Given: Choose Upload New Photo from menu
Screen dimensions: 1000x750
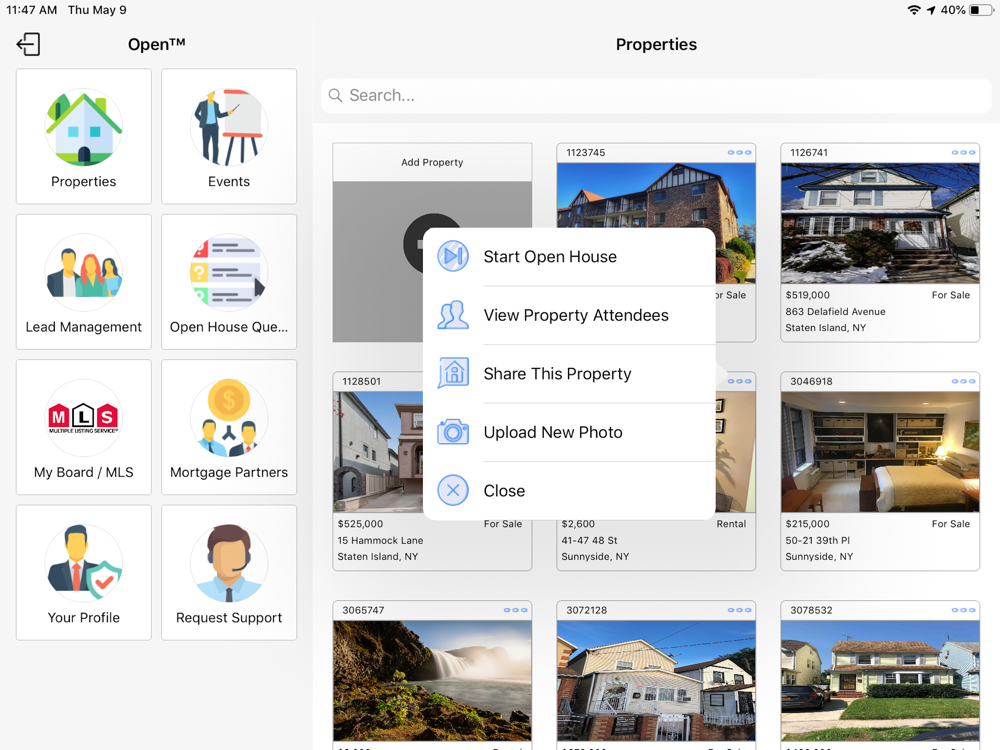Looking at the screenshot, I should 569,432.
